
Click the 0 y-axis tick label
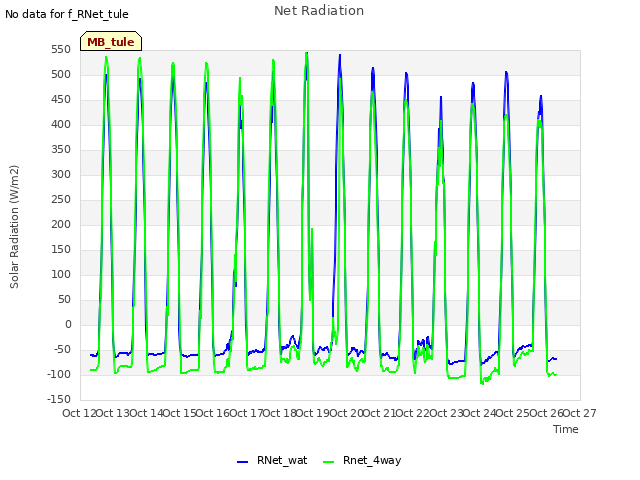coord(68,324)
